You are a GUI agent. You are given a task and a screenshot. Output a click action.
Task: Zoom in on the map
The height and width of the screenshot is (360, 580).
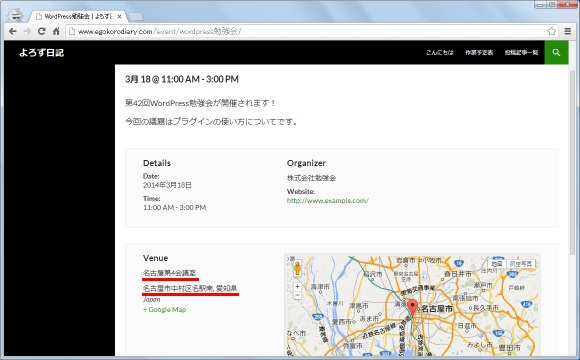[297, 287]
